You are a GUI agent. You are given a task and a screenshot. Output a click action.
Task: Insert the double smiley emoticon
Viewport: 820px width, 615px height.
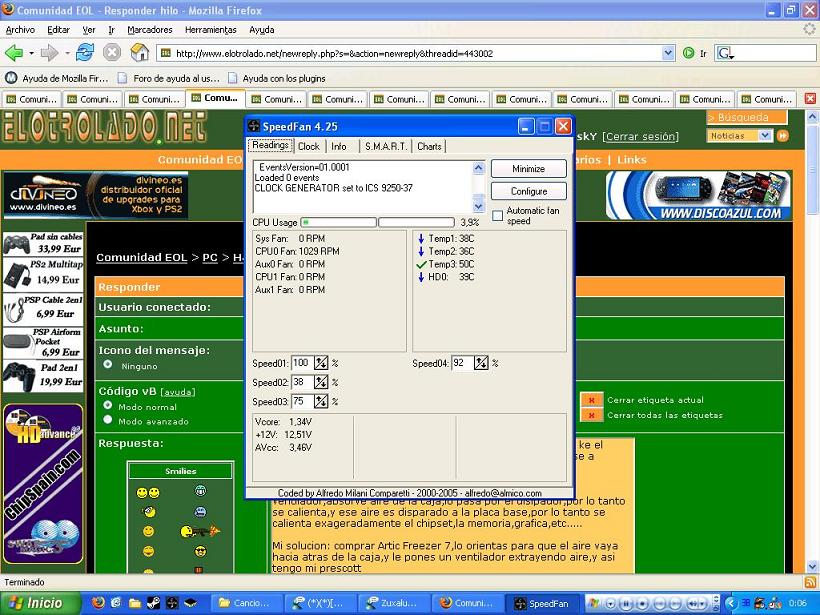click(x=147, y=493)
